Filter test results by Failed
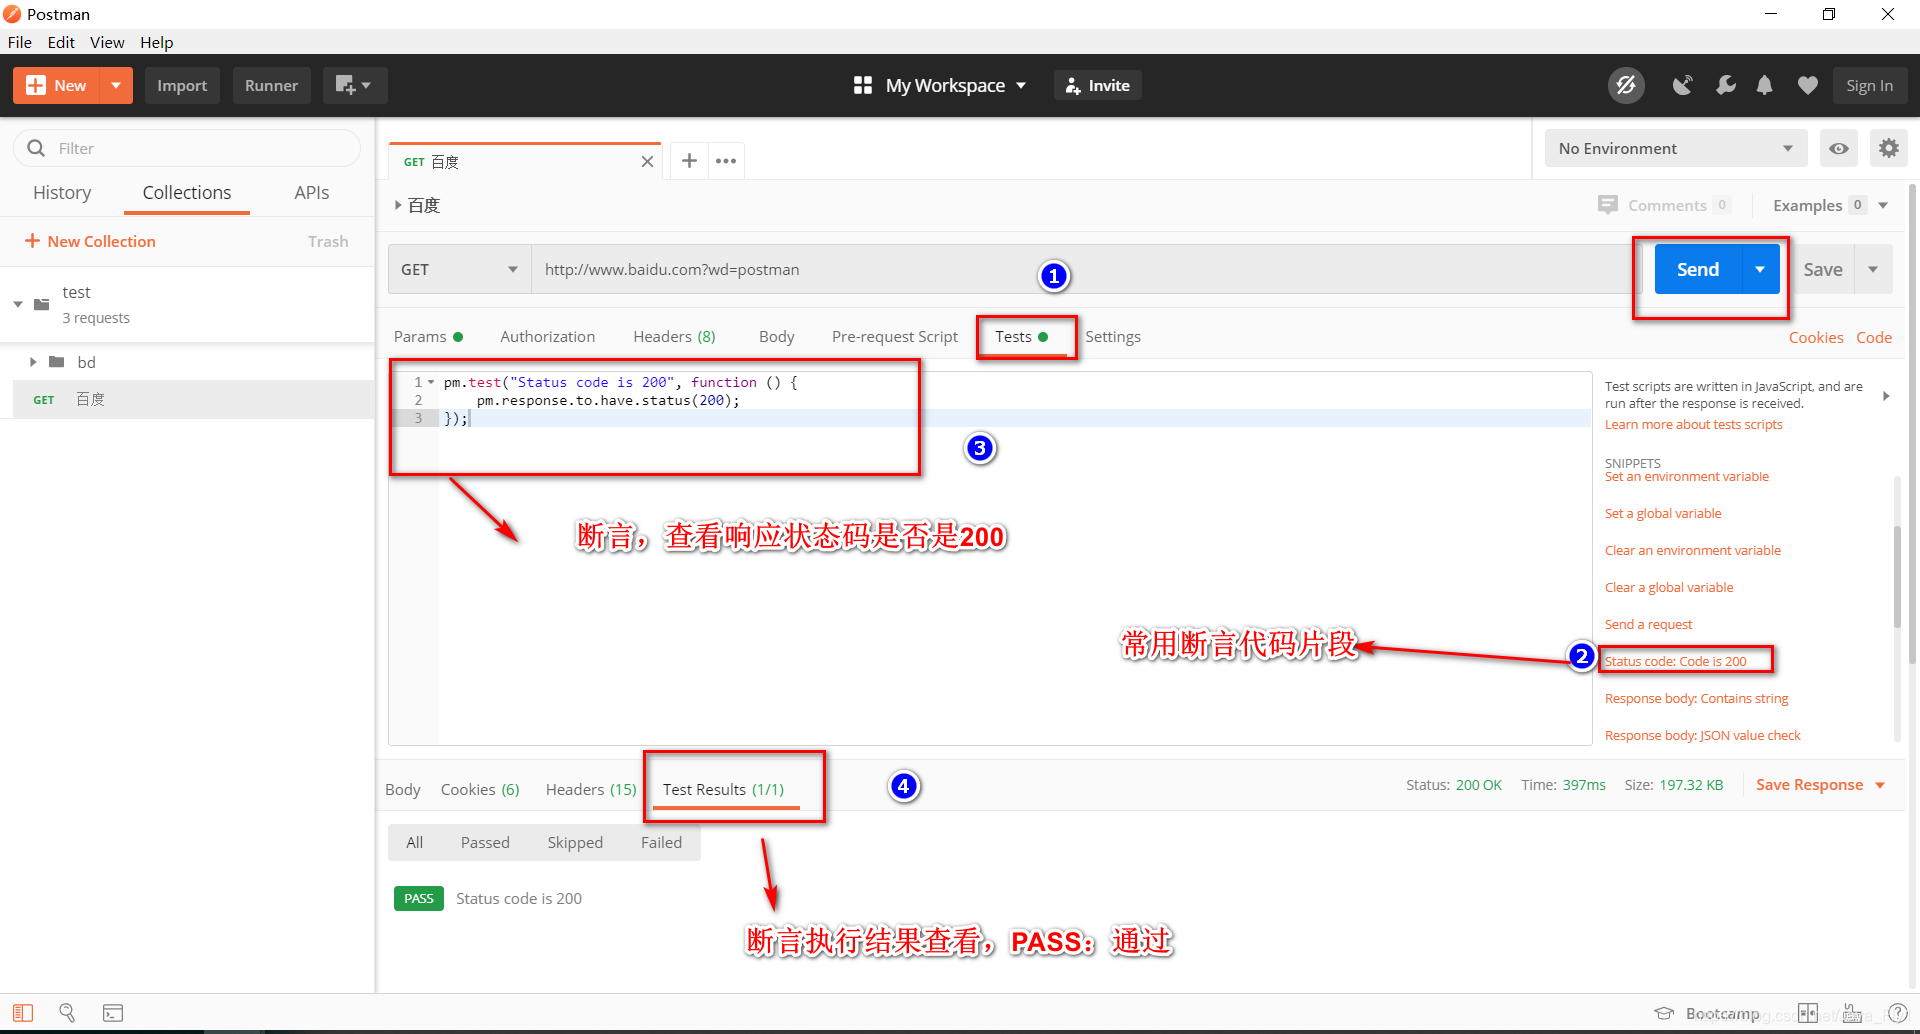Viewport: 1920px width, 1034px height. pyautogui.click(x=661, y=843)
